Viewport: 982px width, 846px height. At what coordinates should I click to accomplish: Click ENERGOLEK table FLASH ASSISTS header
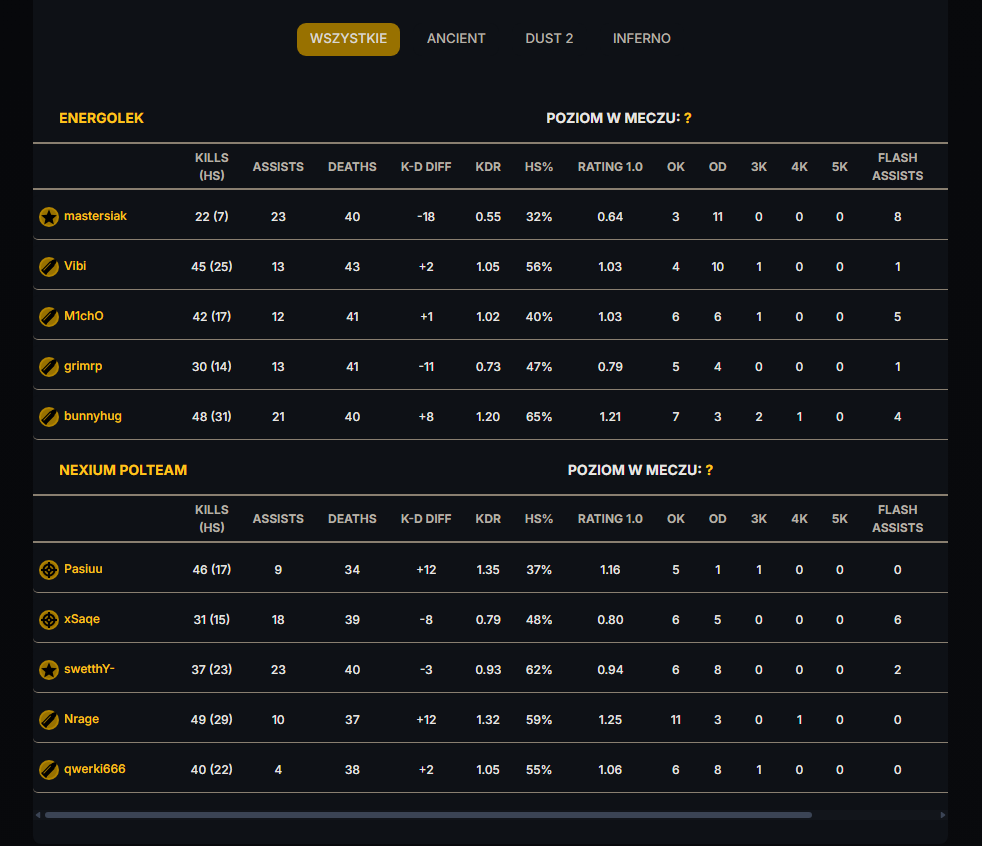[897, 167]
